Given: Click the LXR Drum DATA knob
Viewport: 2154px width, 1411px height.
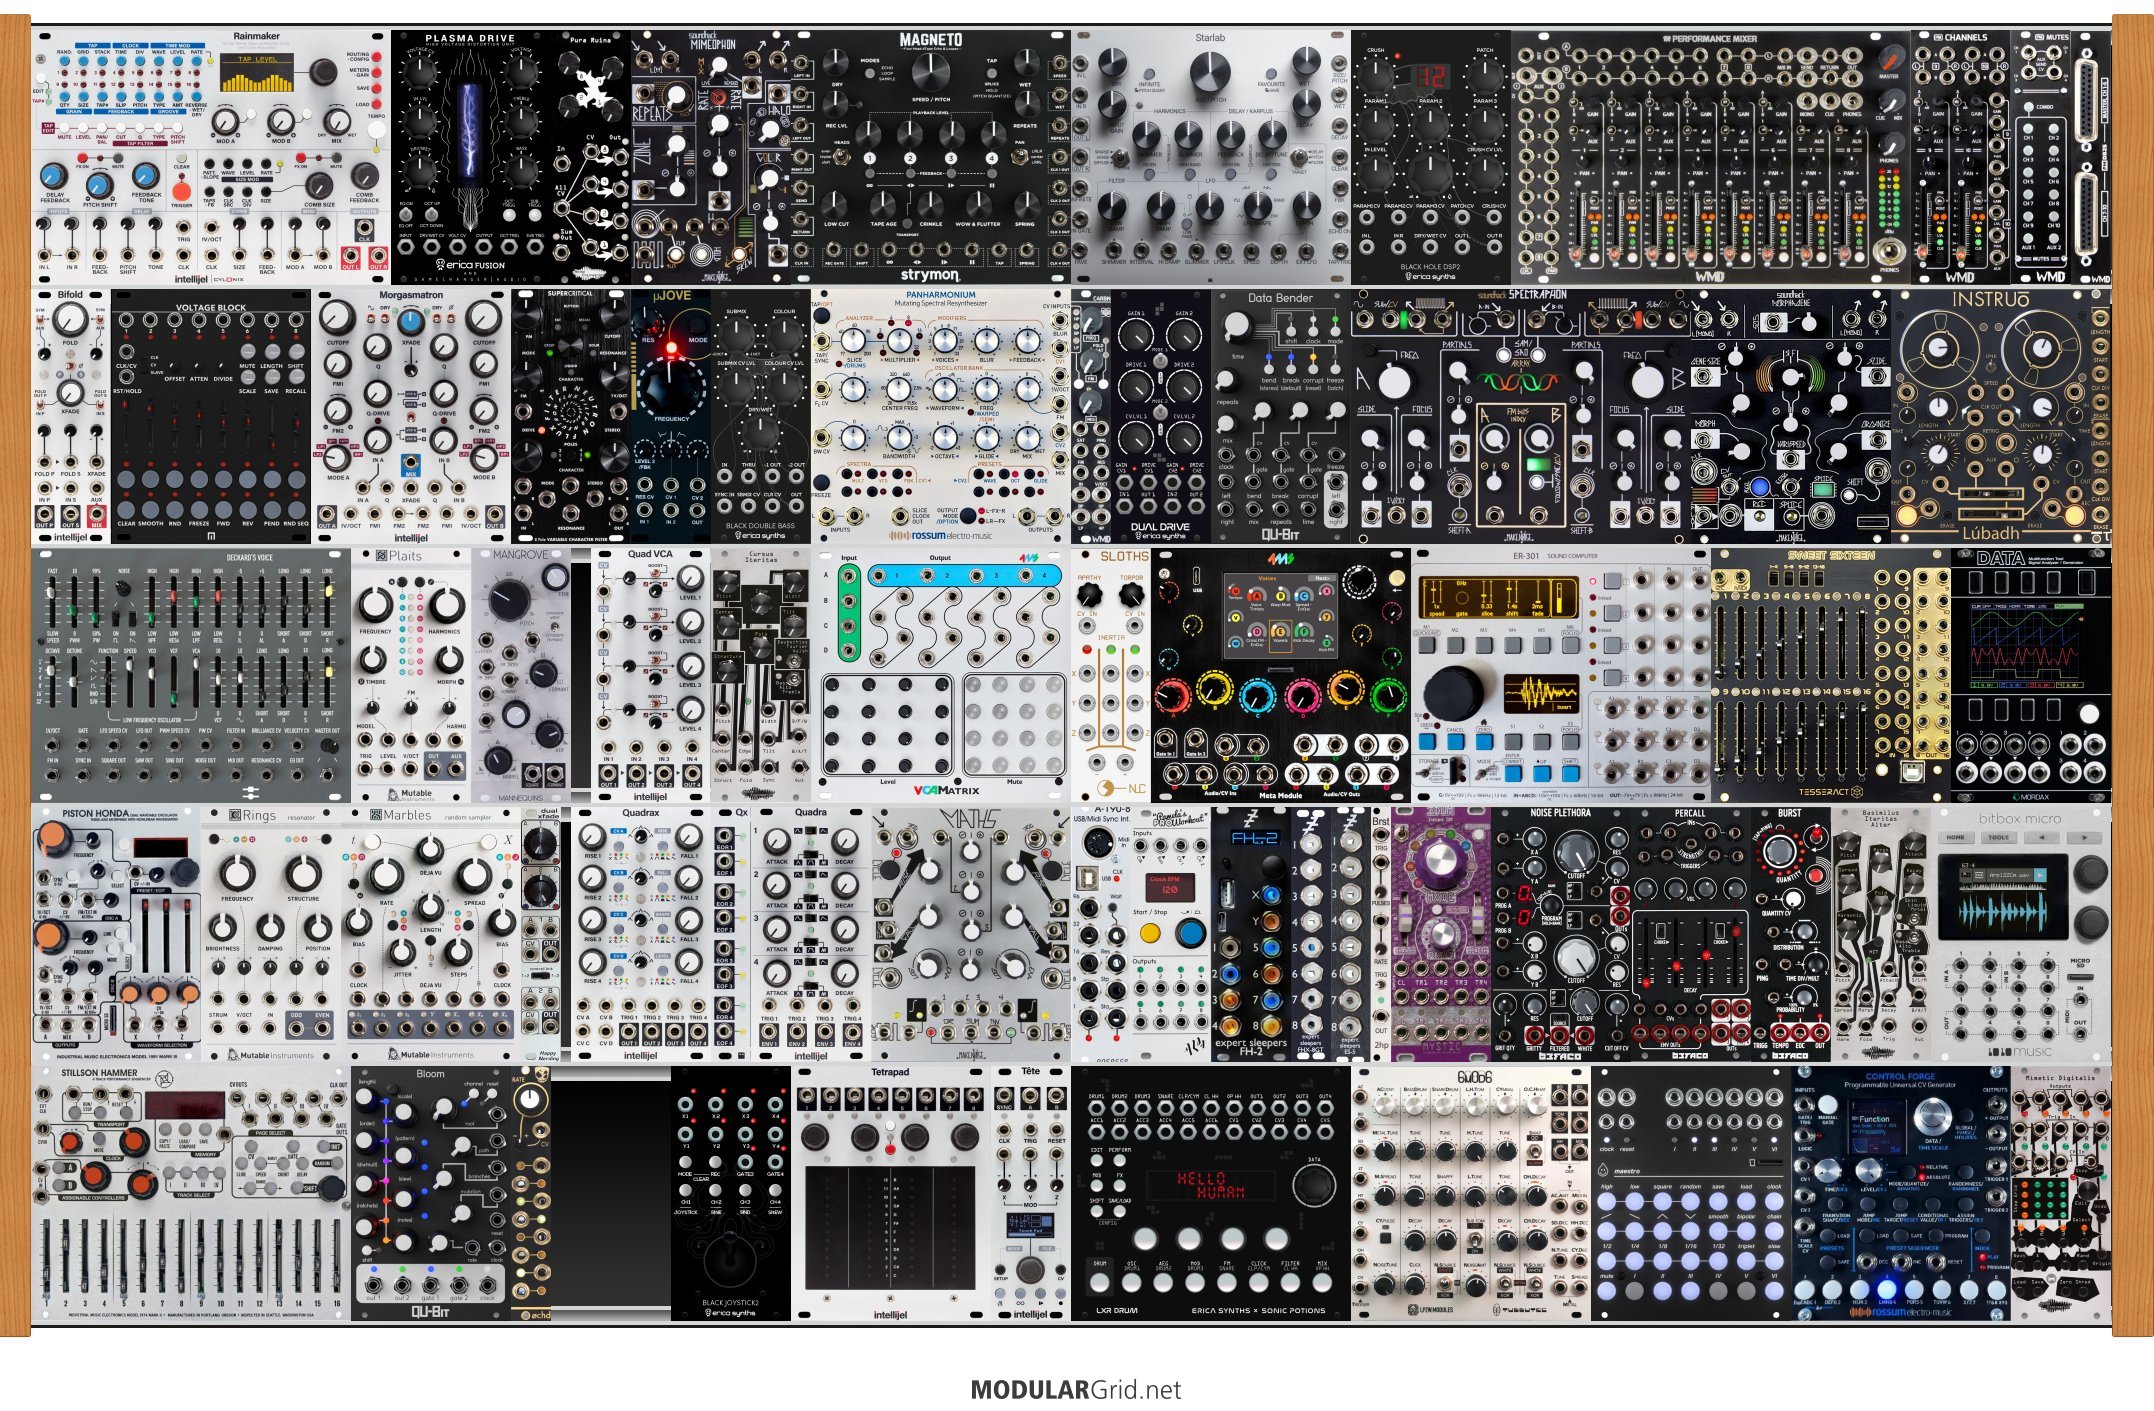Looking at the screenshot, I should [1312, 1185].
